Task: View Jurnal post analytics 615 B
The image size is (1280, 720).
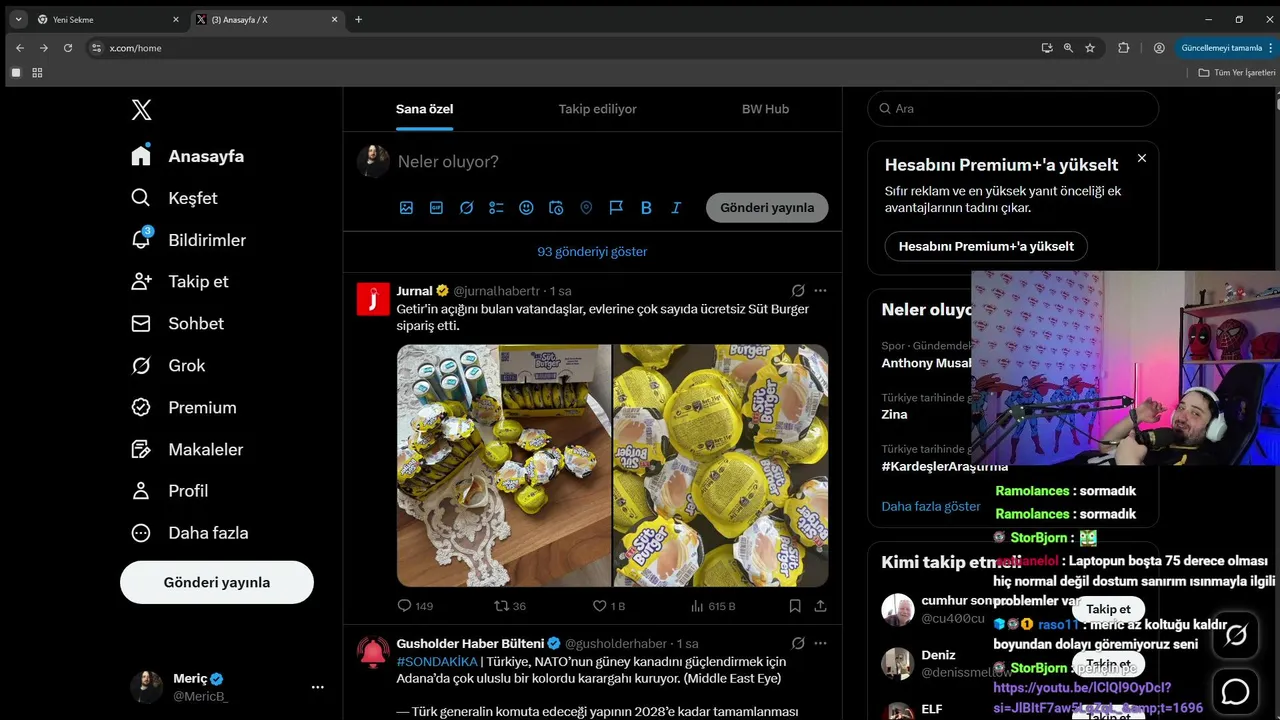Action: pos(712,606)
